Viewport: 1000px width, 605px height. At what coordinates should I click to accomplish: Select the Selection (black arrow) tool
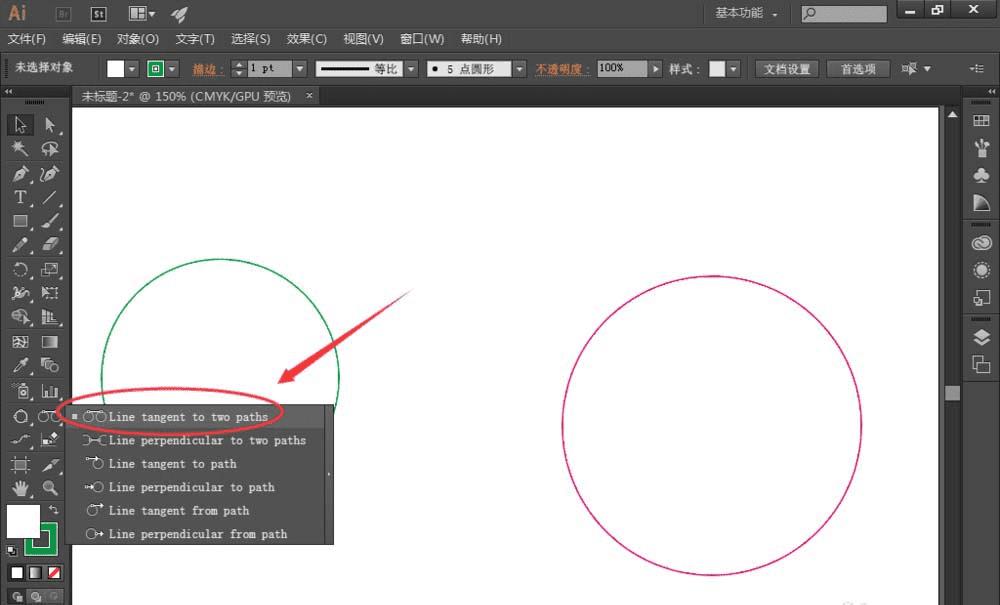coord(20,124)
